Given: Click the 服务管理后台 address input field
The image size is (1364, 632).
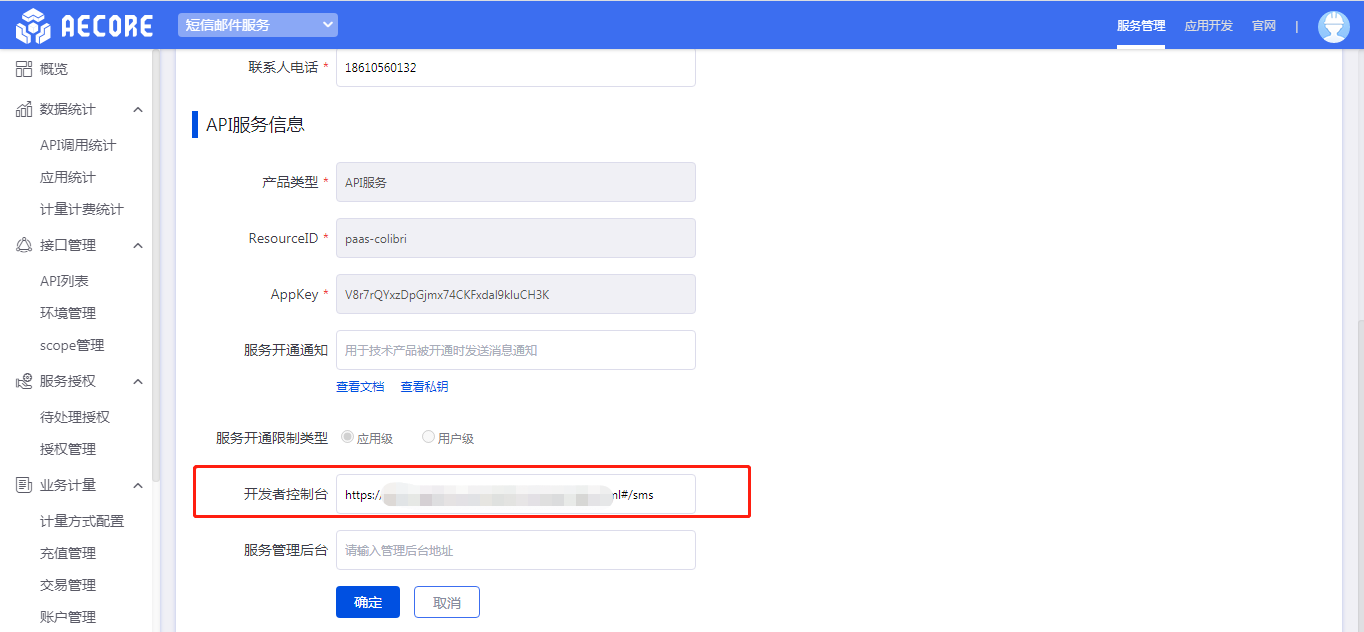Looking at the screenshot, I should tap(515, 550).
